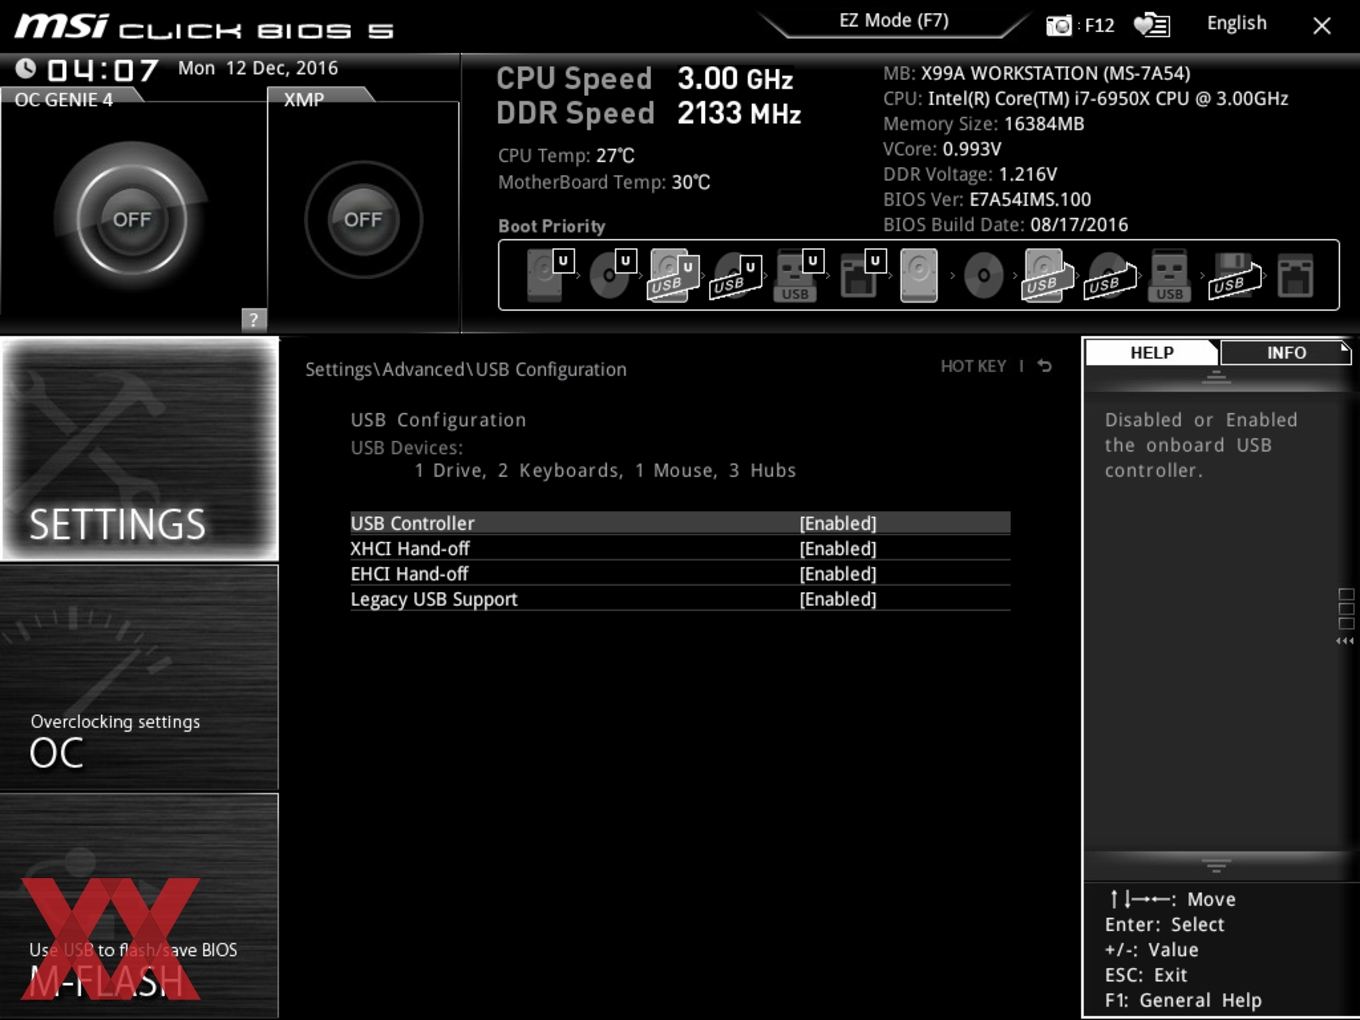Switch to EZ Mode (F7)

pyautogui.click(x=894, y=21)
